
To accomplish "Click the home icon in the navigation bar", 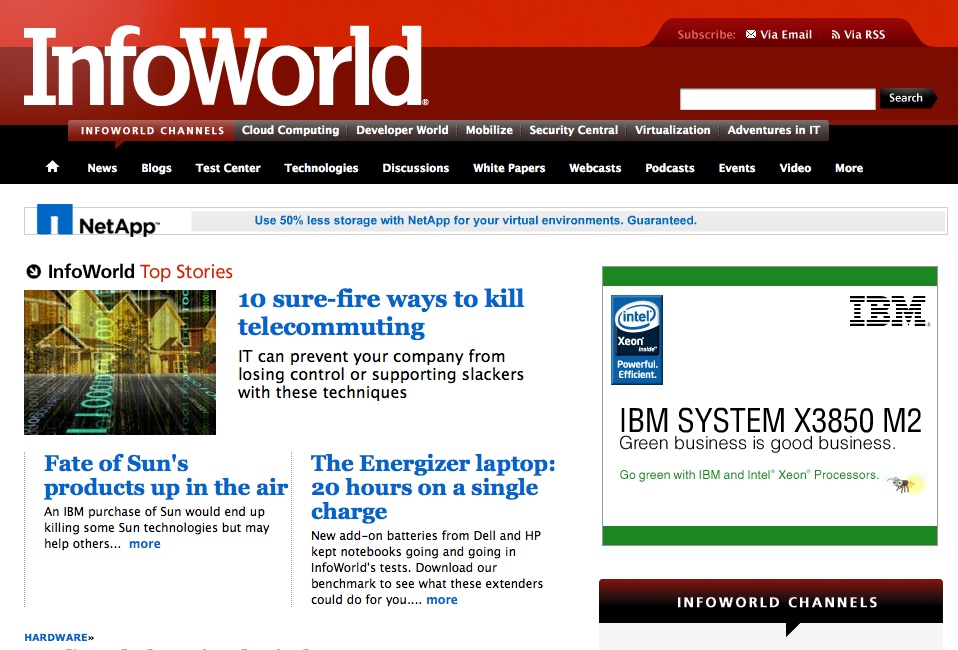I will pyautogui.click(x=51, y=167).
